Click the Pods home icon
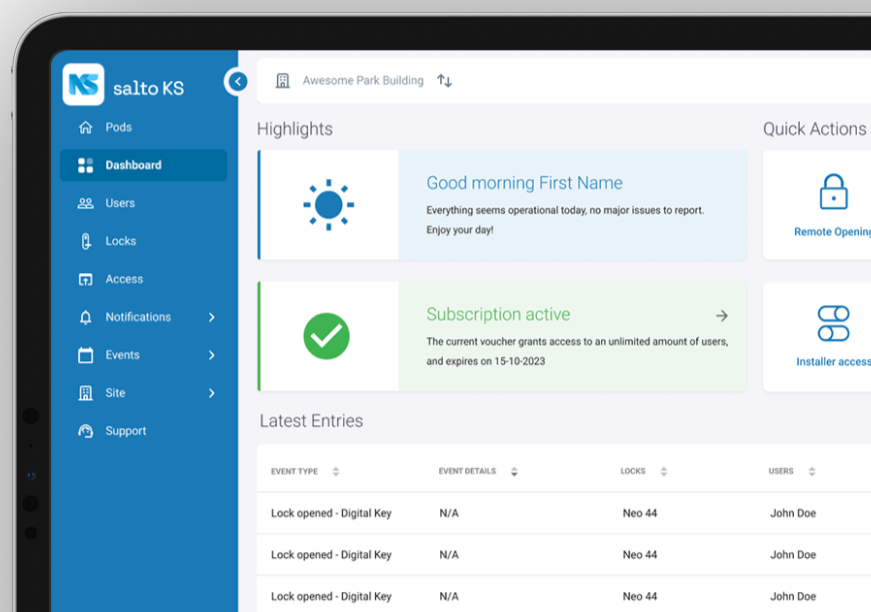871x612 pixels. 86,127
